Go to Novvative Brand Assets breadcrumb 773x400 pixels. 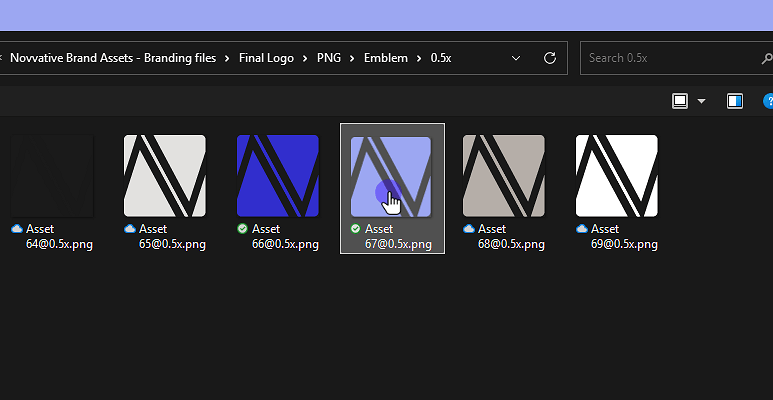113,58
